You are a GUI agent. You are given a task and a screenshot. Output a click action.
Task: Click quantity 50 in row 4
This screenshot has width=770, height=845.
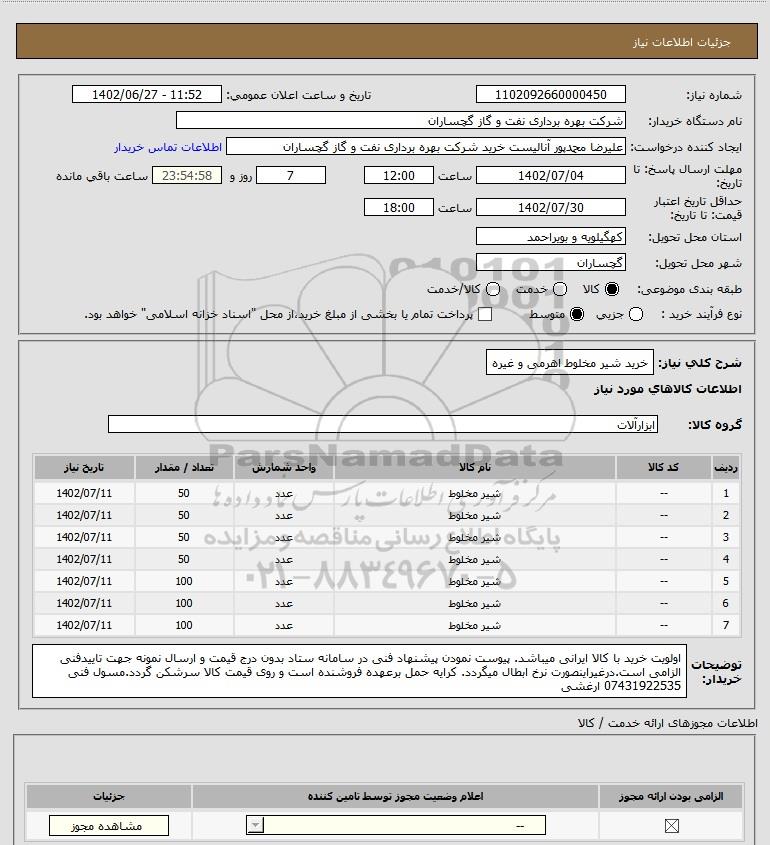184,559
